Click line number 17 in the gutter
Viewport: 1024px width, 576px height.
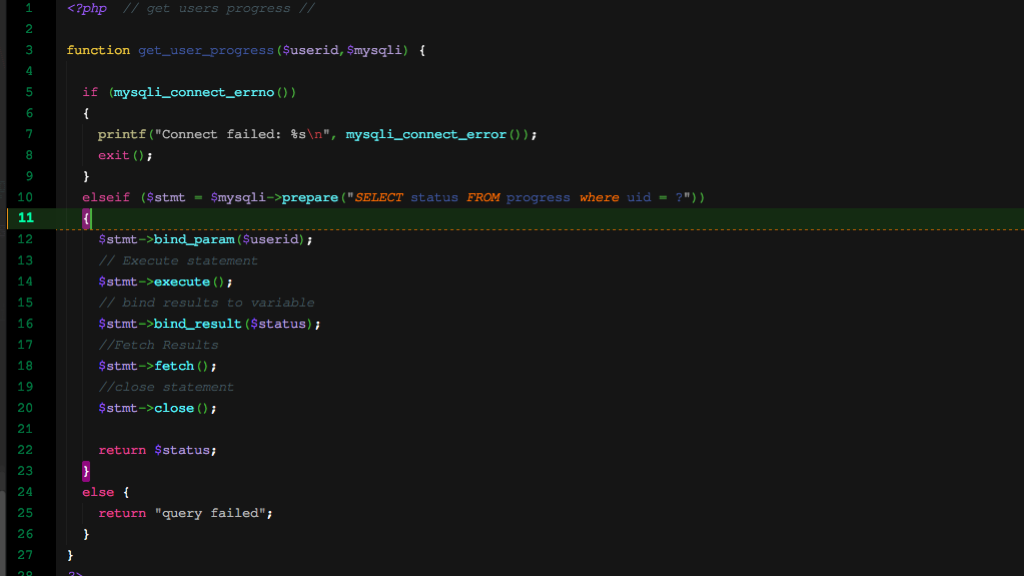point(25,345)
